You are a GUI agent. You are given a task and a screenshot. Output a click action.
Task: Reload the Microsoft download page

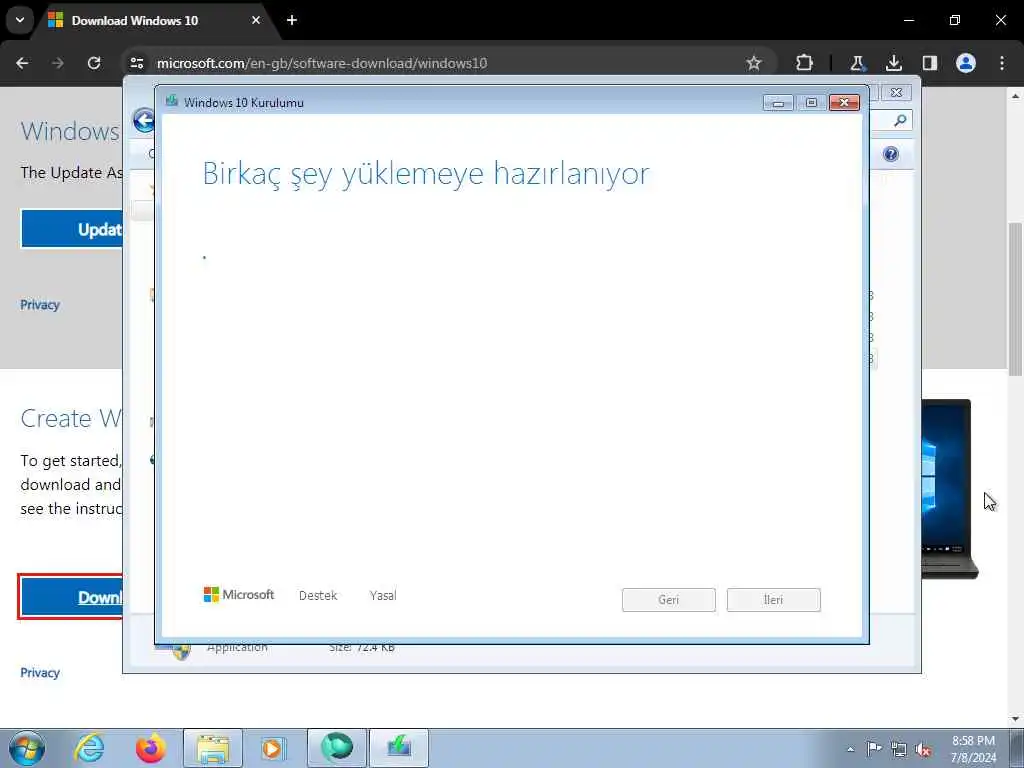tap(94, 63)
